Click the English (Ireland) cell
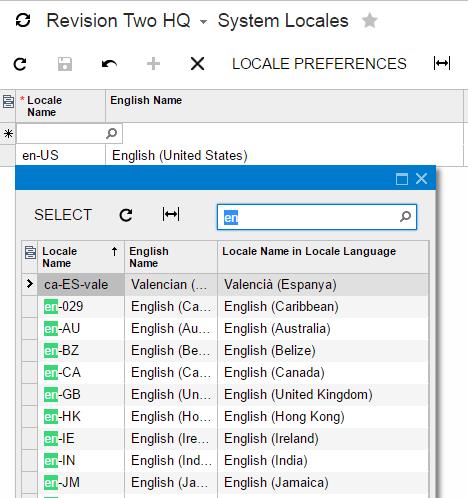The width and height of the screenshot is (468, 498). (323, 439)
